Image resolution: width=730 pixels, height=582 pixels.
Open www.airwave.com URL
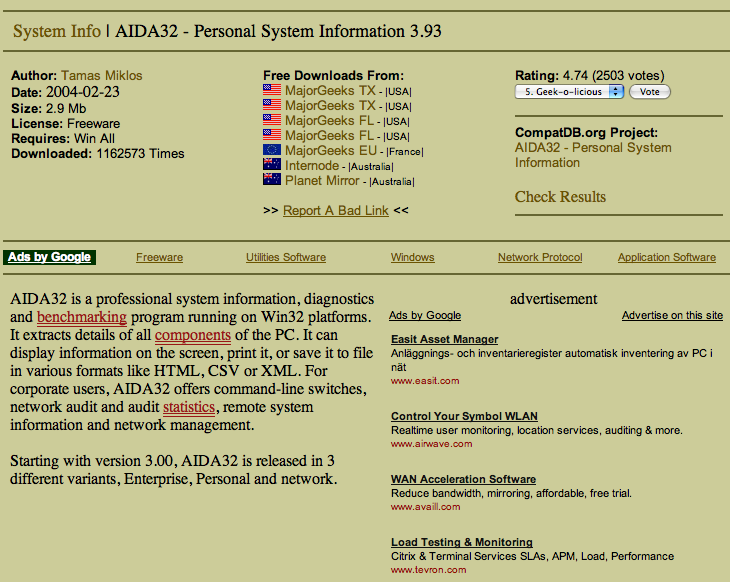point(432,444)
